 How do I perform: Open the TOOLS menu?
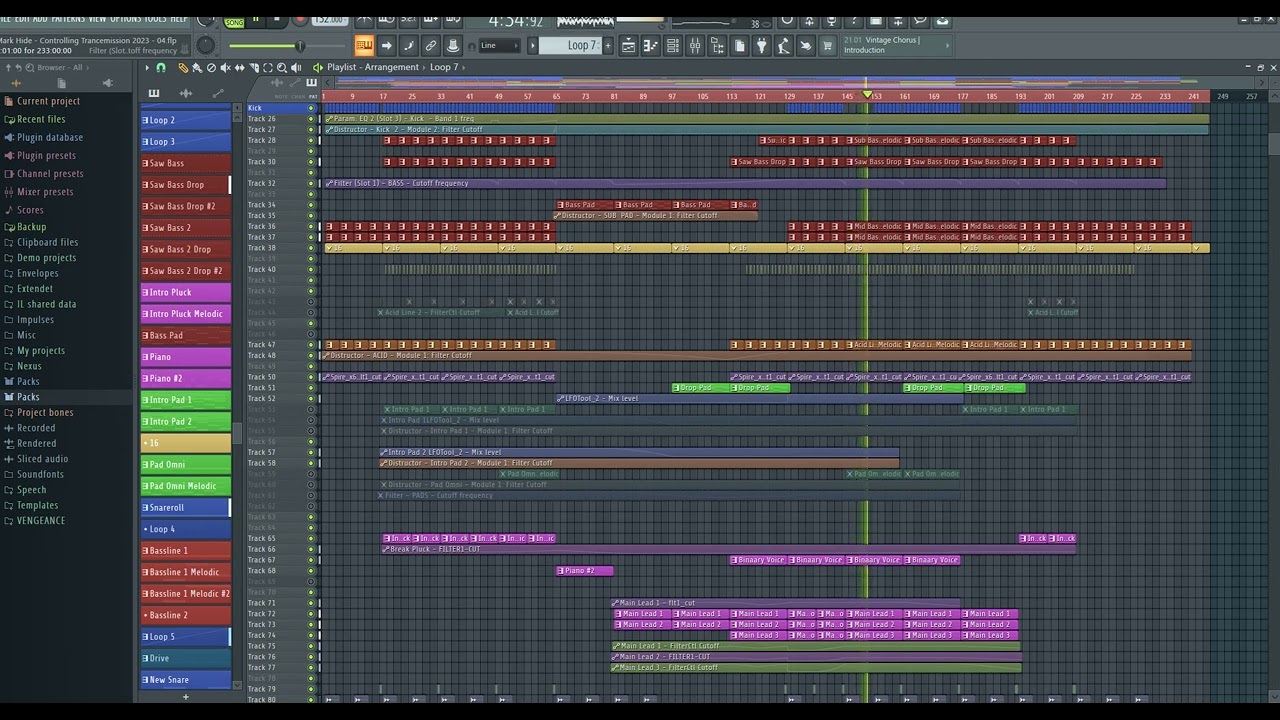[156, 18]
